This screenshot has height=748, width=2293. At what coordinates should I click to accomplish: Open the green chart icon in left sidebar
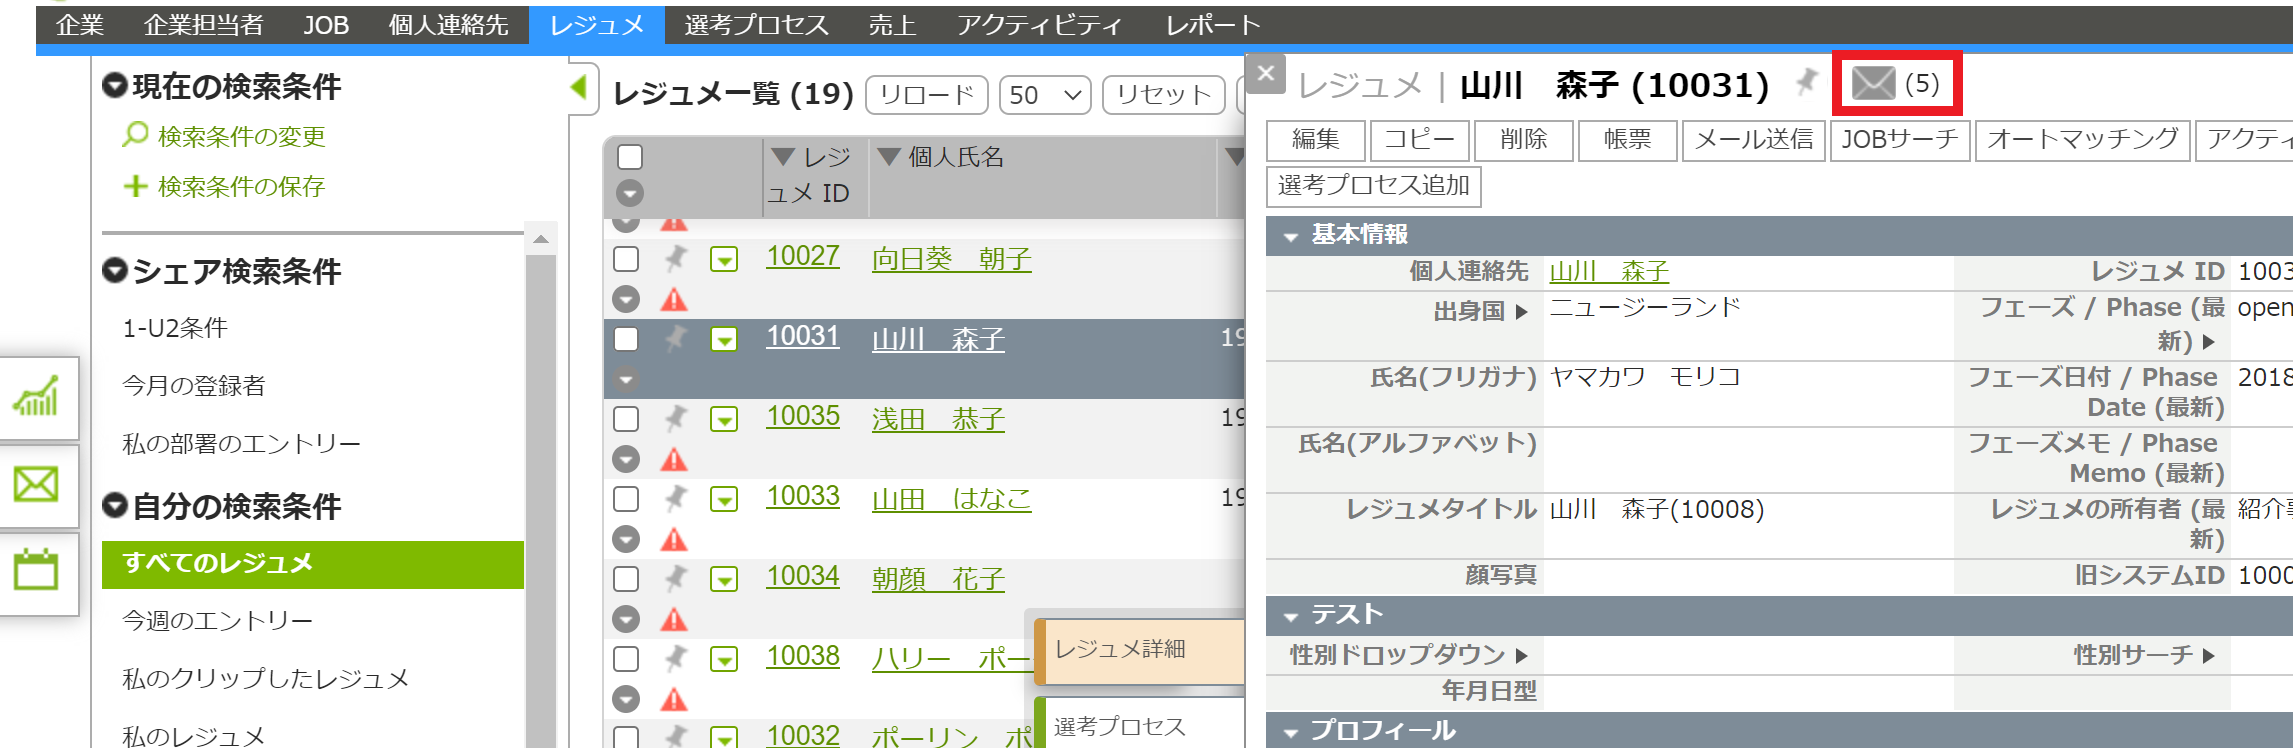coord(37,397)
